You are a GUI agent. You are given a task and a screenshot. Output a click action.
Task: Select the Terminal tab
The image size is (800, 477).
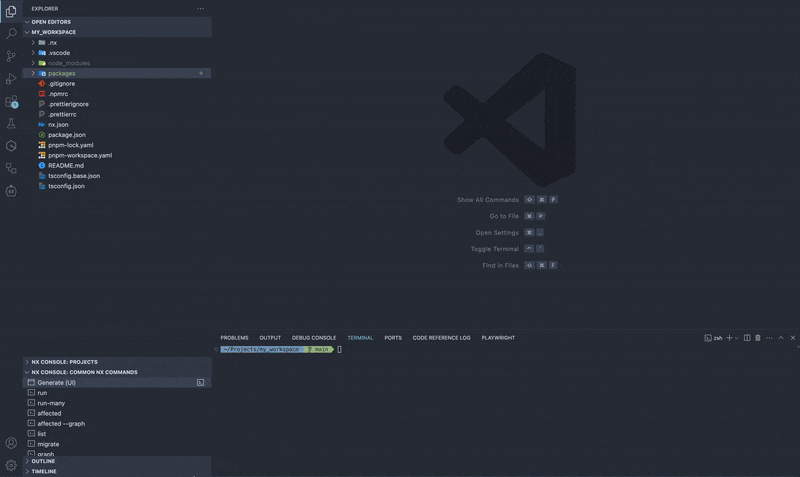click(360, 338)
